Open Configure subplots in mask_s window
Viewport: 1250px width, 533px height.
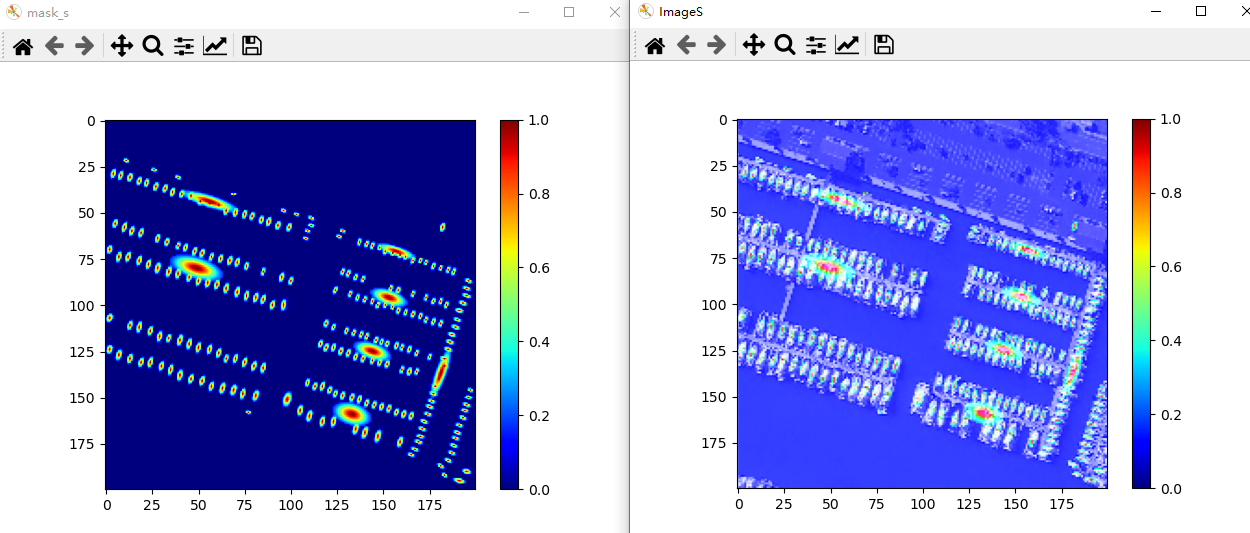click(184, 46)
